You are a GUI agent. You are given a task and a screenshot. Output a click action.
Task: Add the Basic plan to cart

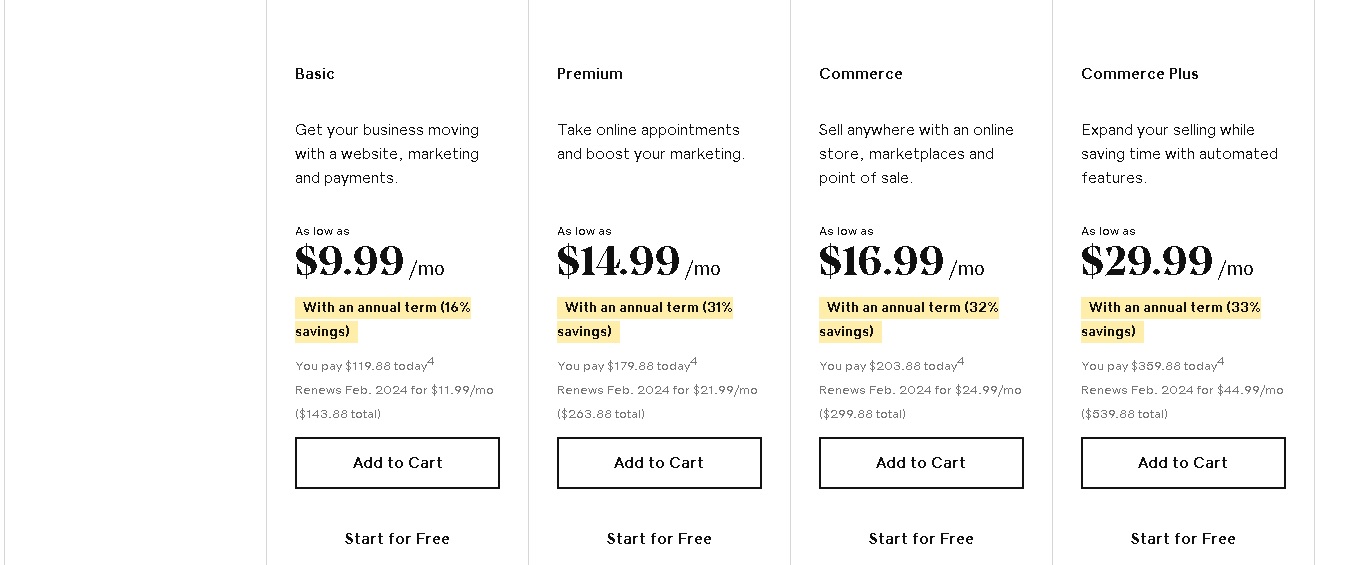pos(397,463)
